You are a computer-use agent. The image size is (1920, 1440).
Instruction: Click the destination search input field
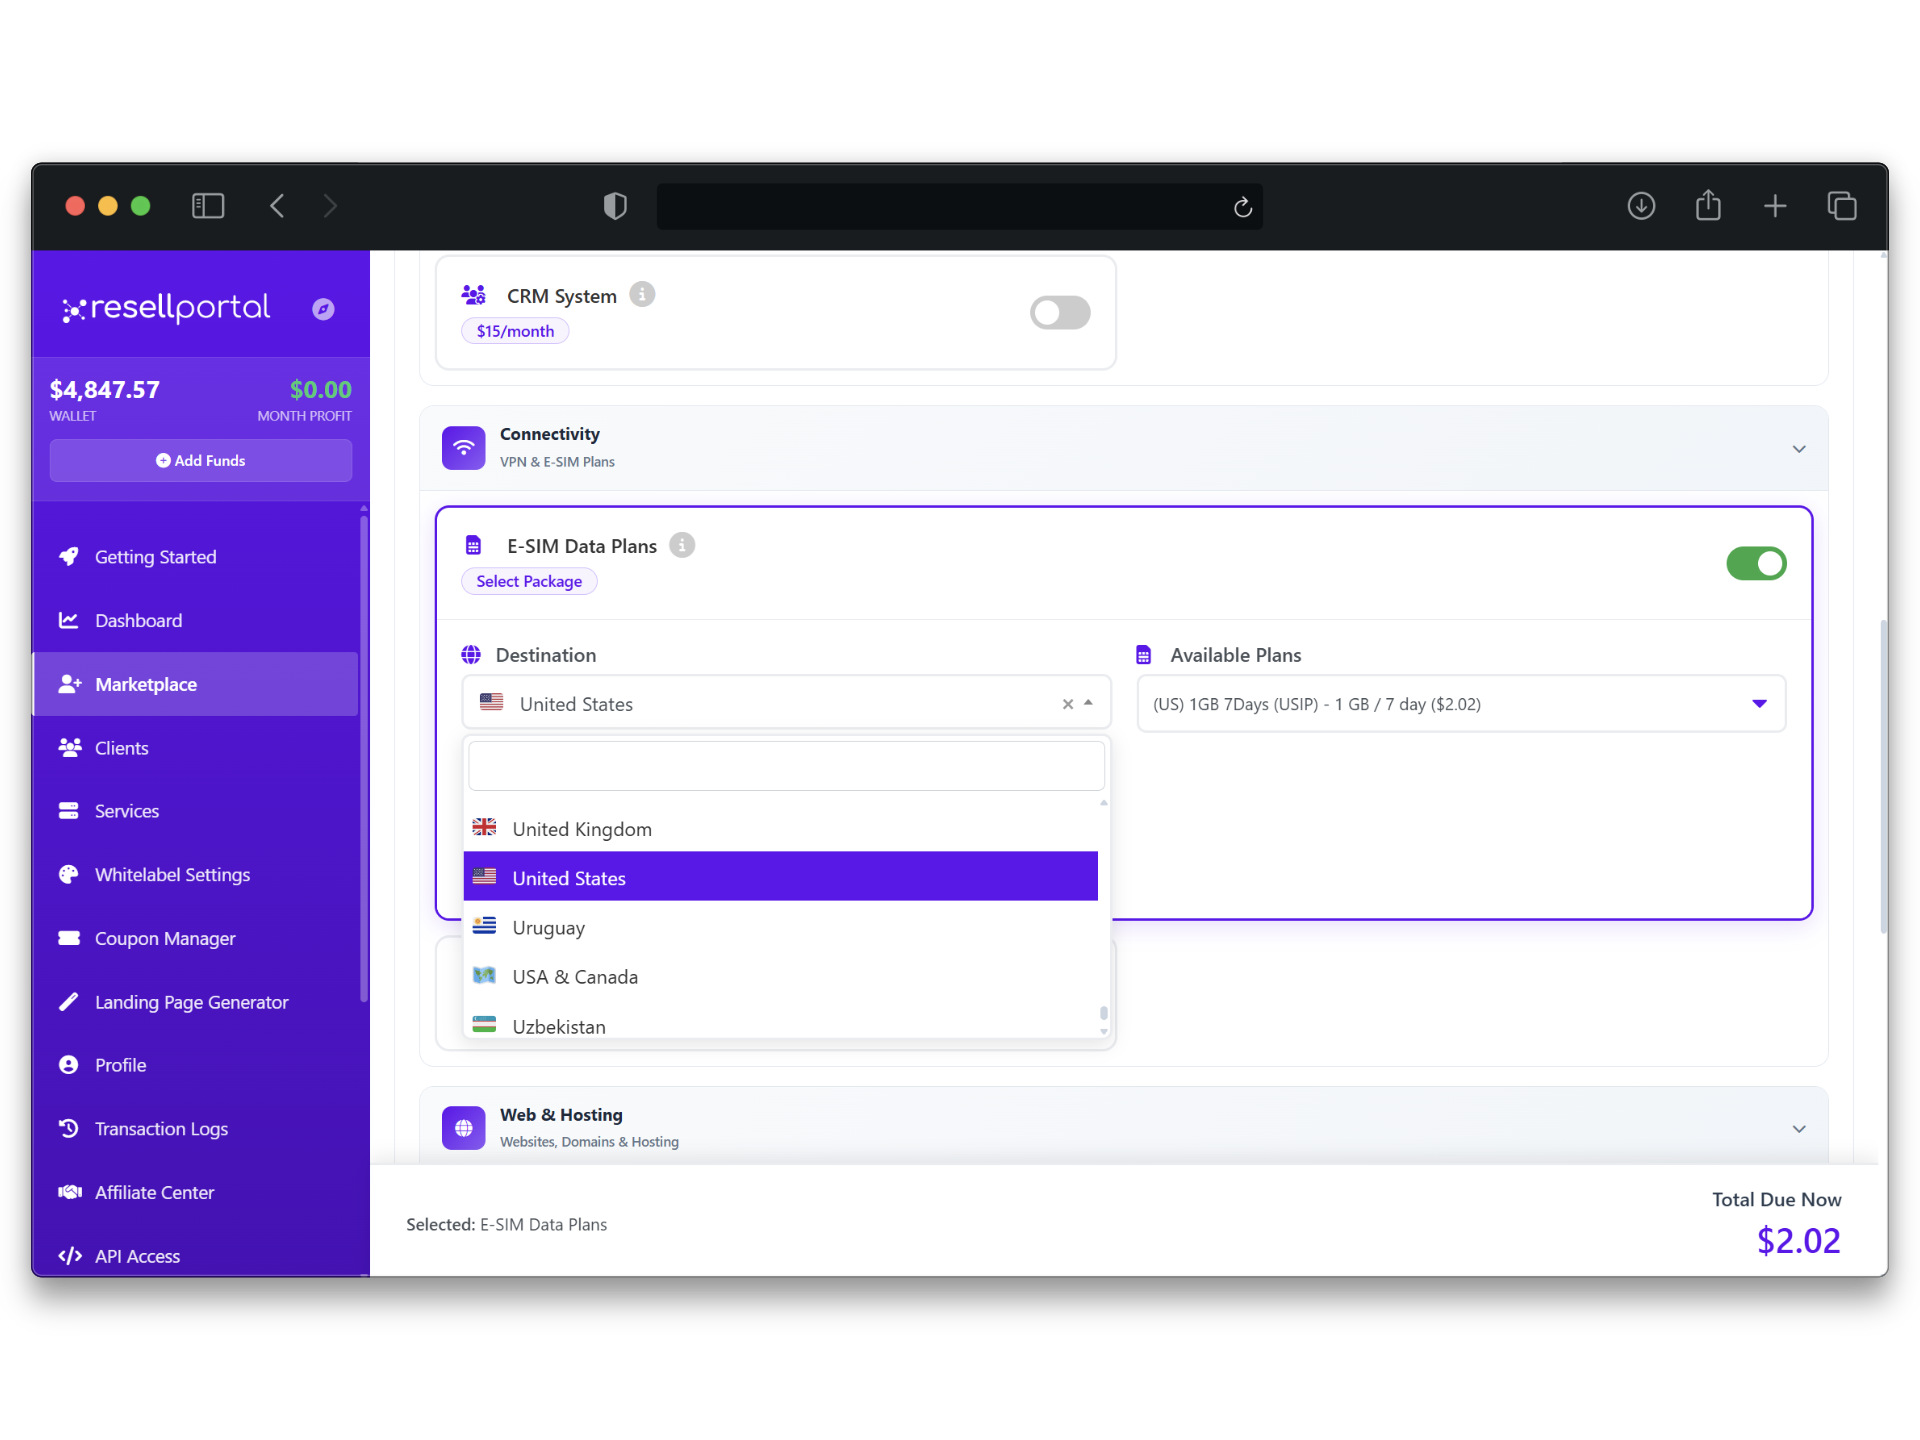[x=786, y=766]
